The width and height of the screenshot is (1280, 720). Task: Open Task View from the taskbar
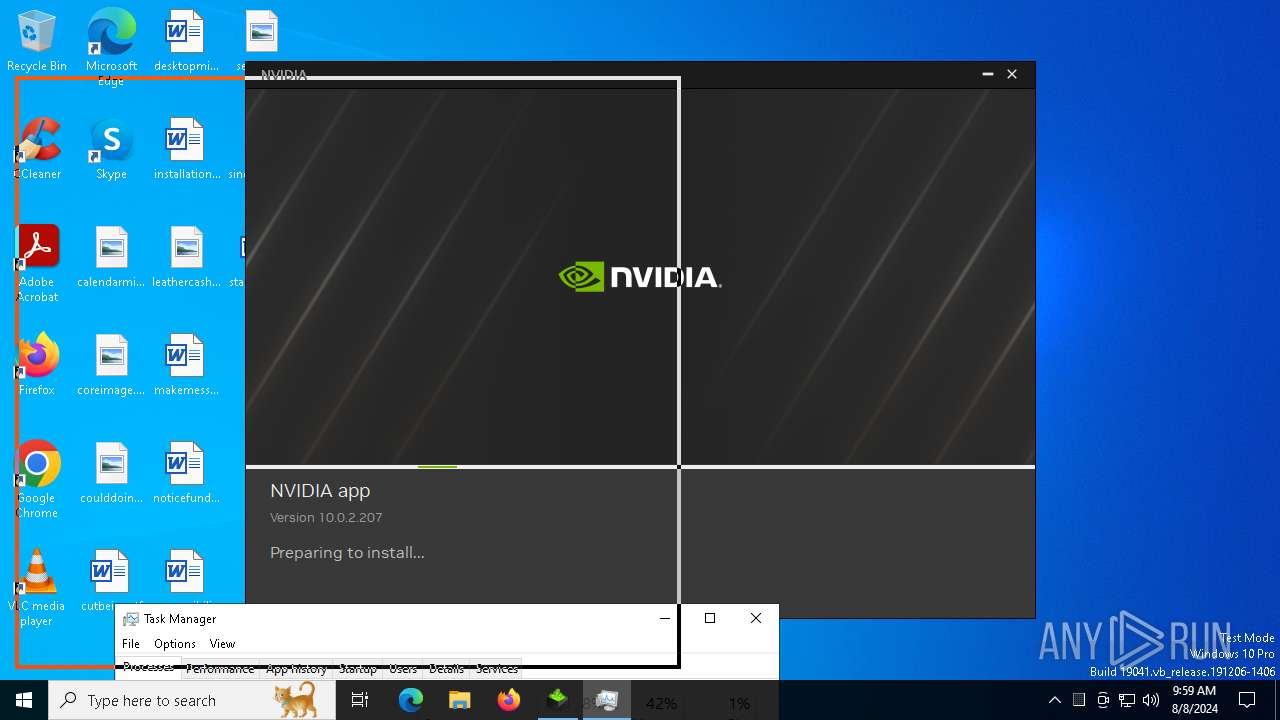point(360,700)
